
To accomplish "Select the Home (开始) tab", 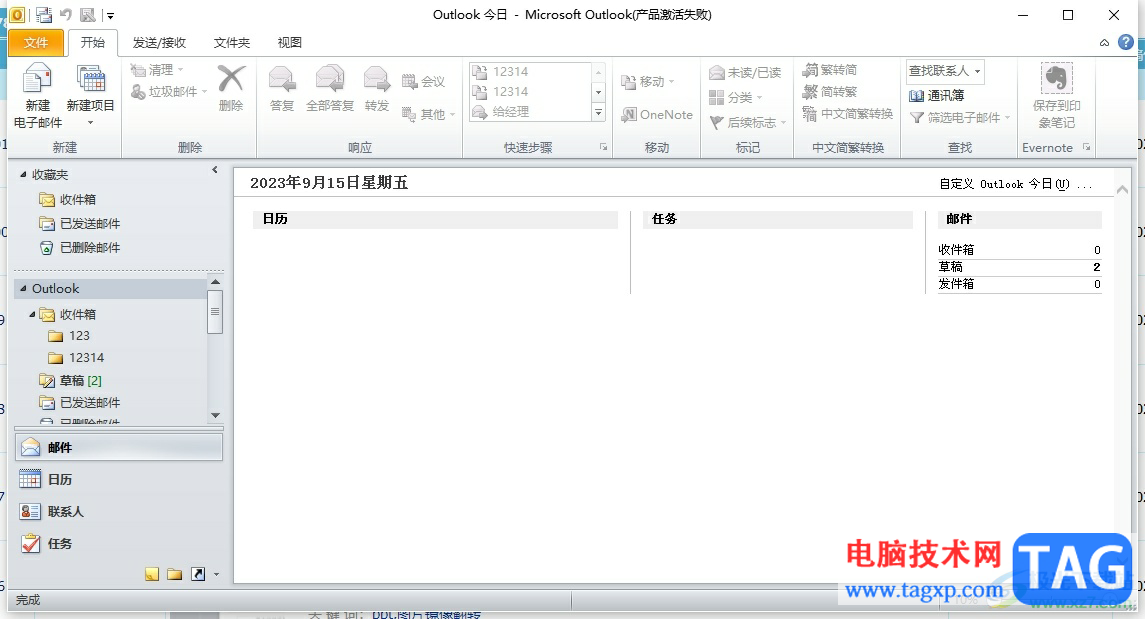I will (x=93, y=42).
